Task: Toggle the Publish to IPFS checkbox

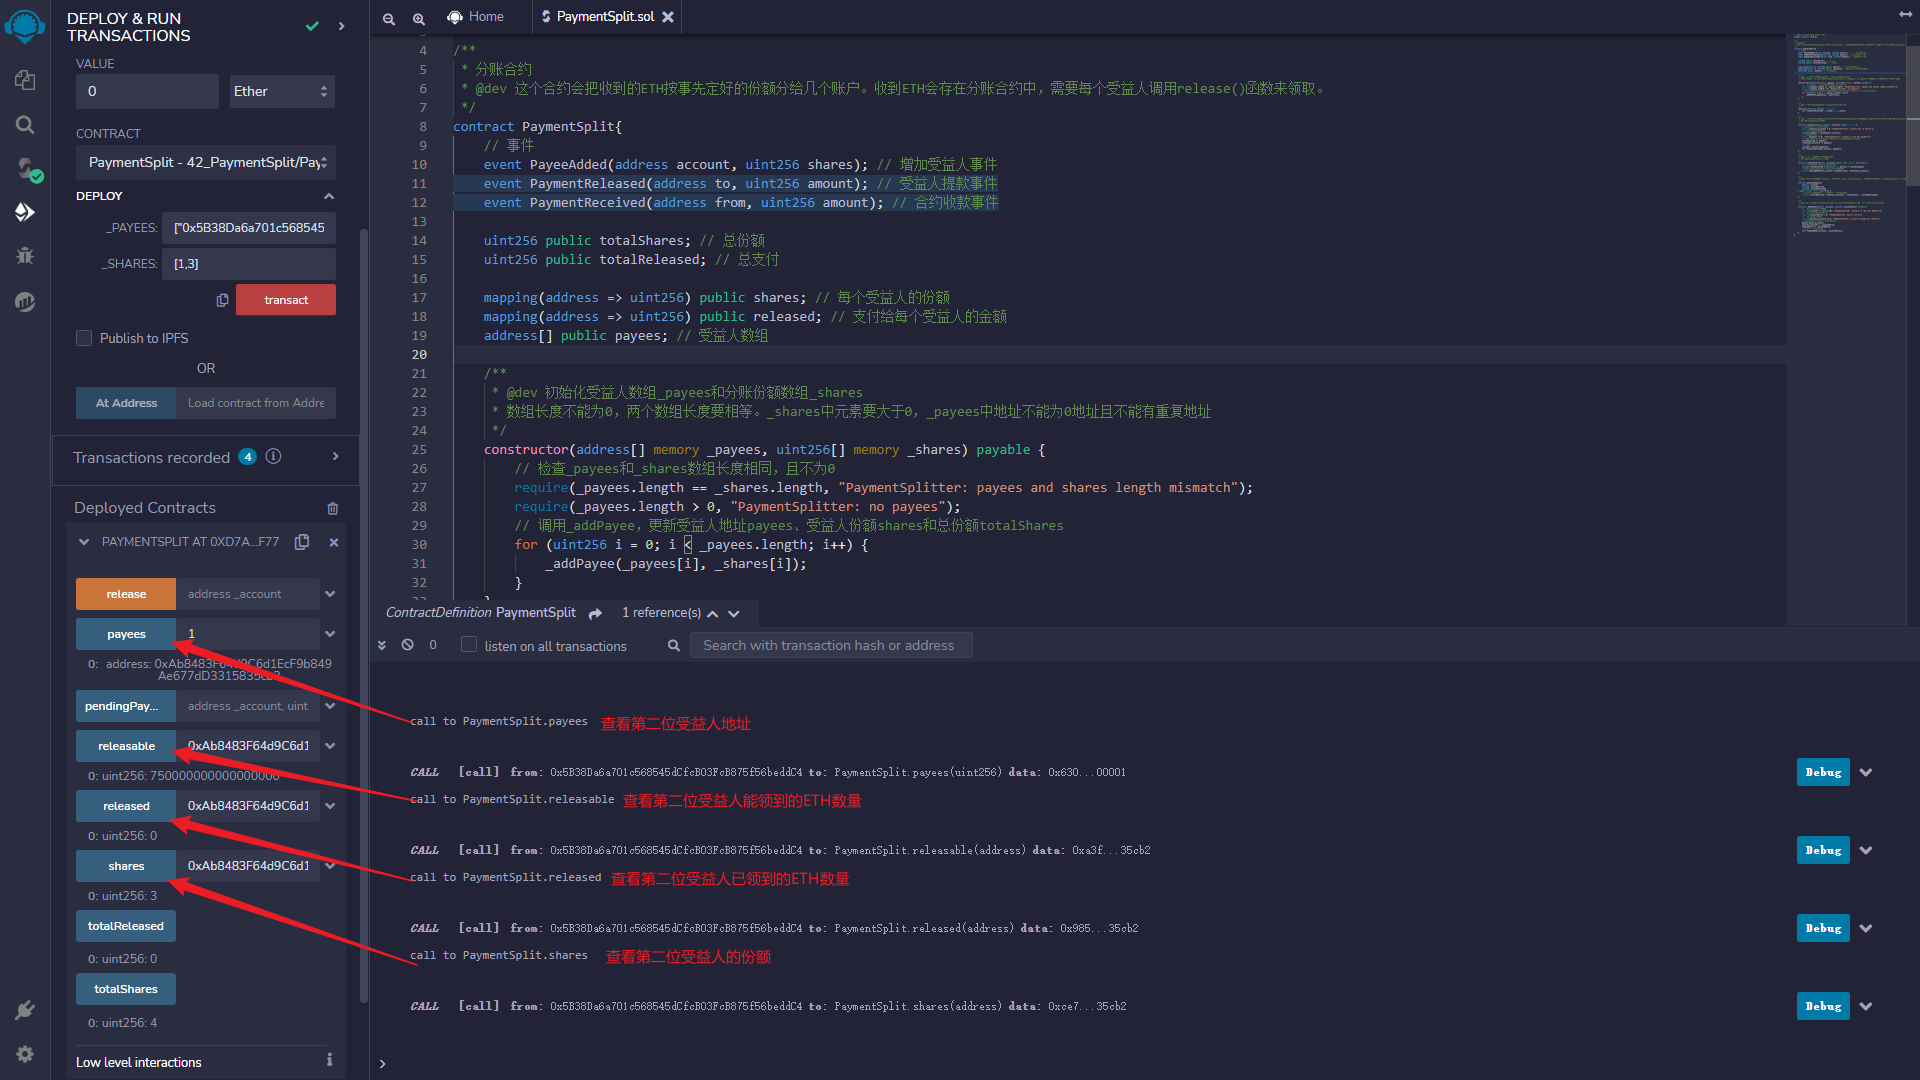Action: coord(83,339)
